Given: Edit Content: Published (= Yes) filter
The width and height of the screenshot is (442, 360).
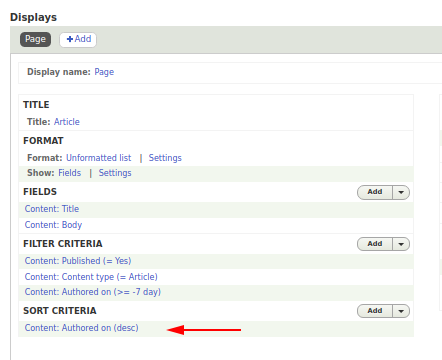Looking at the screenshot, I should pyautogui.click(x=78, y=261).
